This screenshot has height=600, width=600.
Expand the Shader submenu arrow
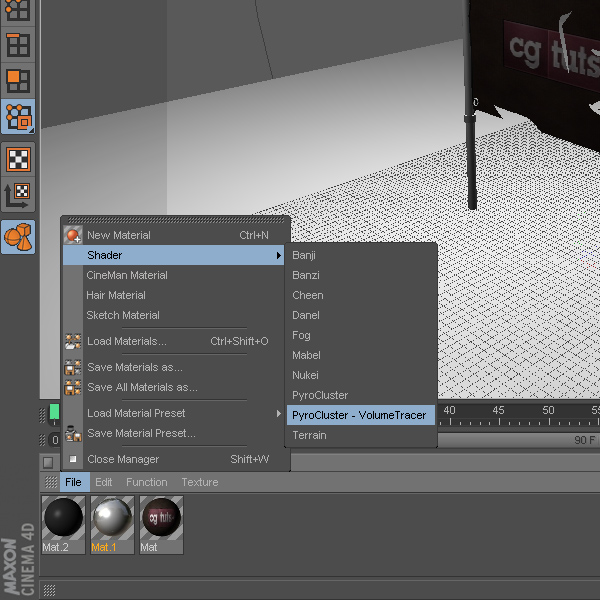click(x=279, y=255)
